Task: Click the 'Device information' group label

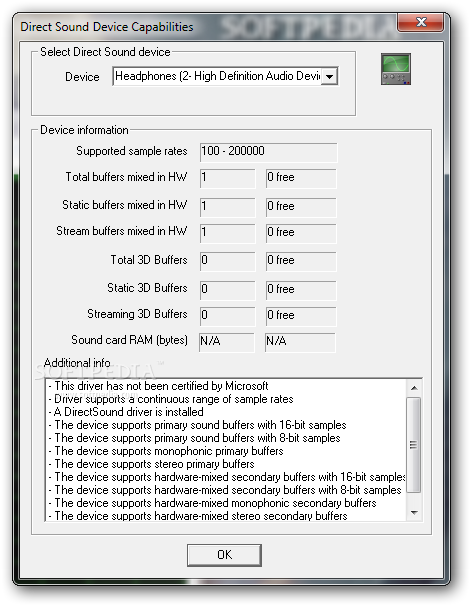Action: pos(84,130)
